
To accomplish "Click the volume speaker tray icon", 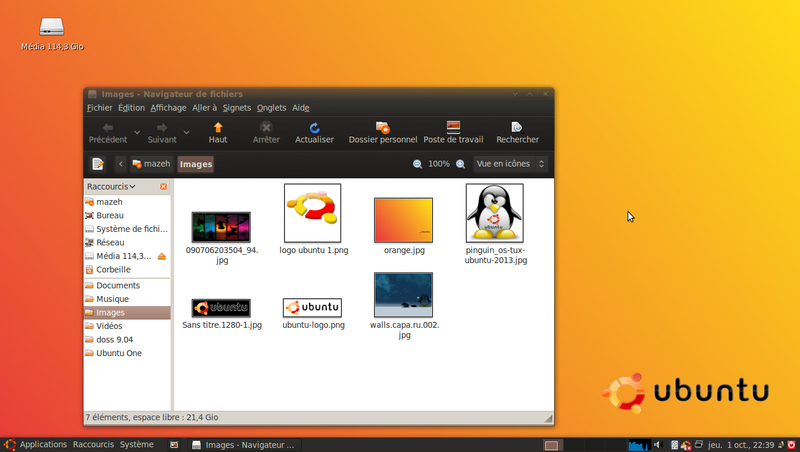I will tap(657, 445).
